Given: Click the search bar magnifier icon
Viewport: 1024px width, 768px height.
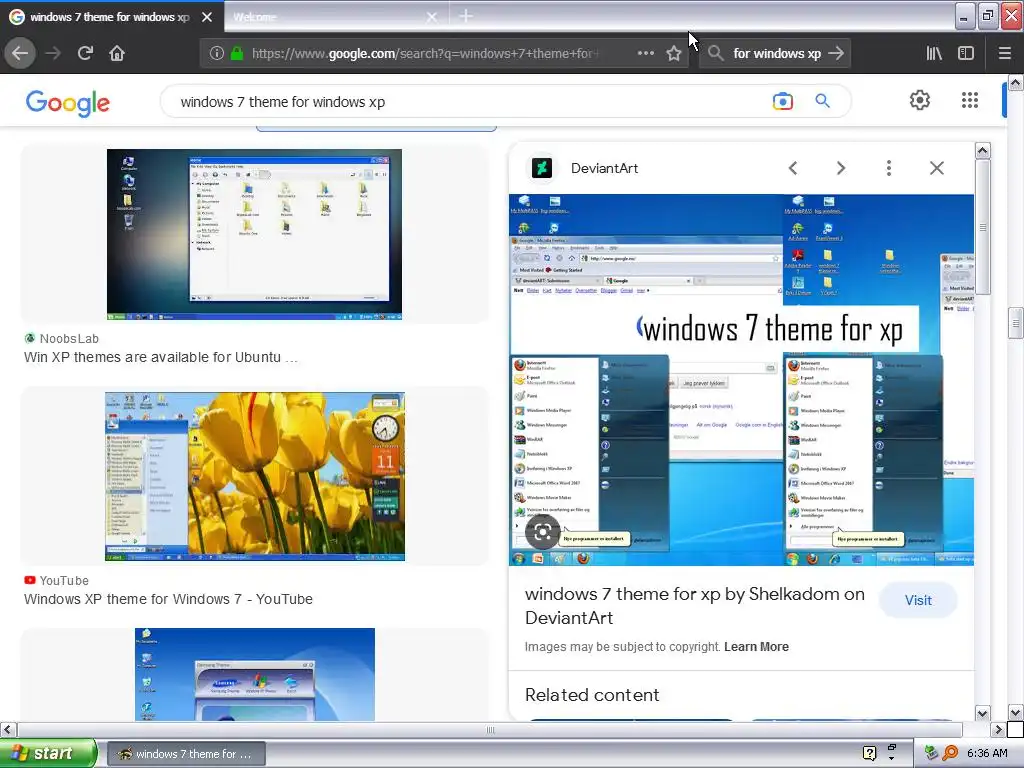Looking at the screenshot, I should click(716, 53).
